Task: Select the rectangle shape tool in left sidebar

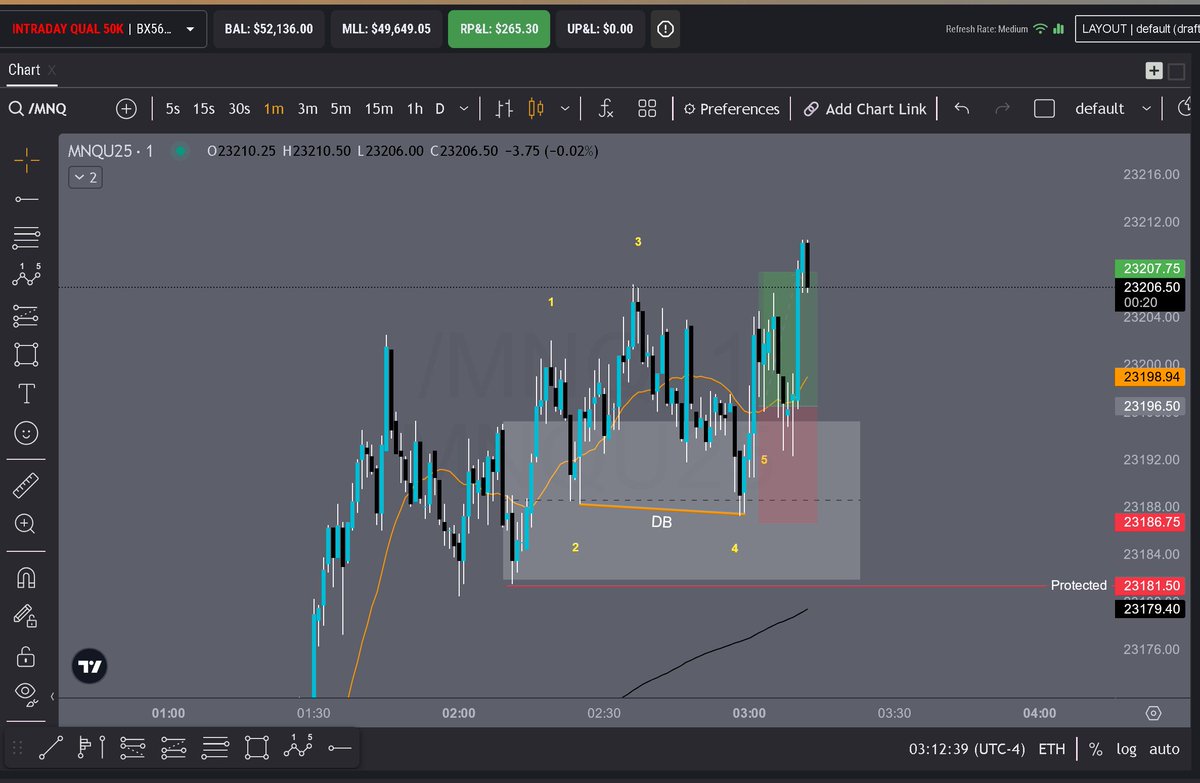Action: coord(27,355)
